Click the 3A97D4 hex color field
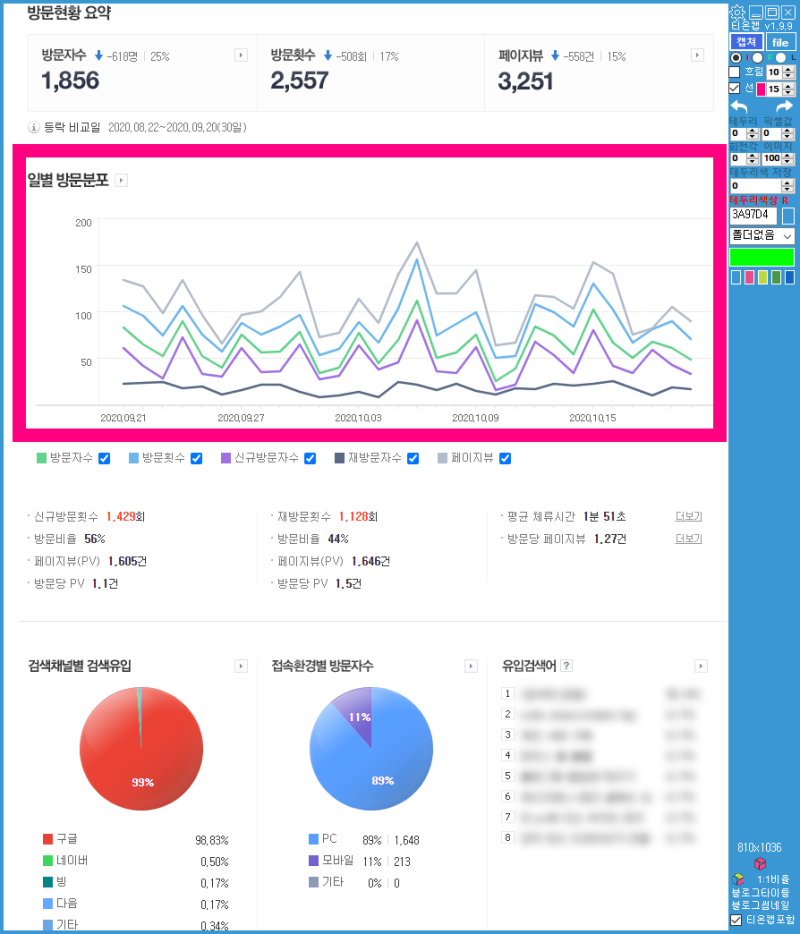The image size is (800, 934). coord(753,216)
